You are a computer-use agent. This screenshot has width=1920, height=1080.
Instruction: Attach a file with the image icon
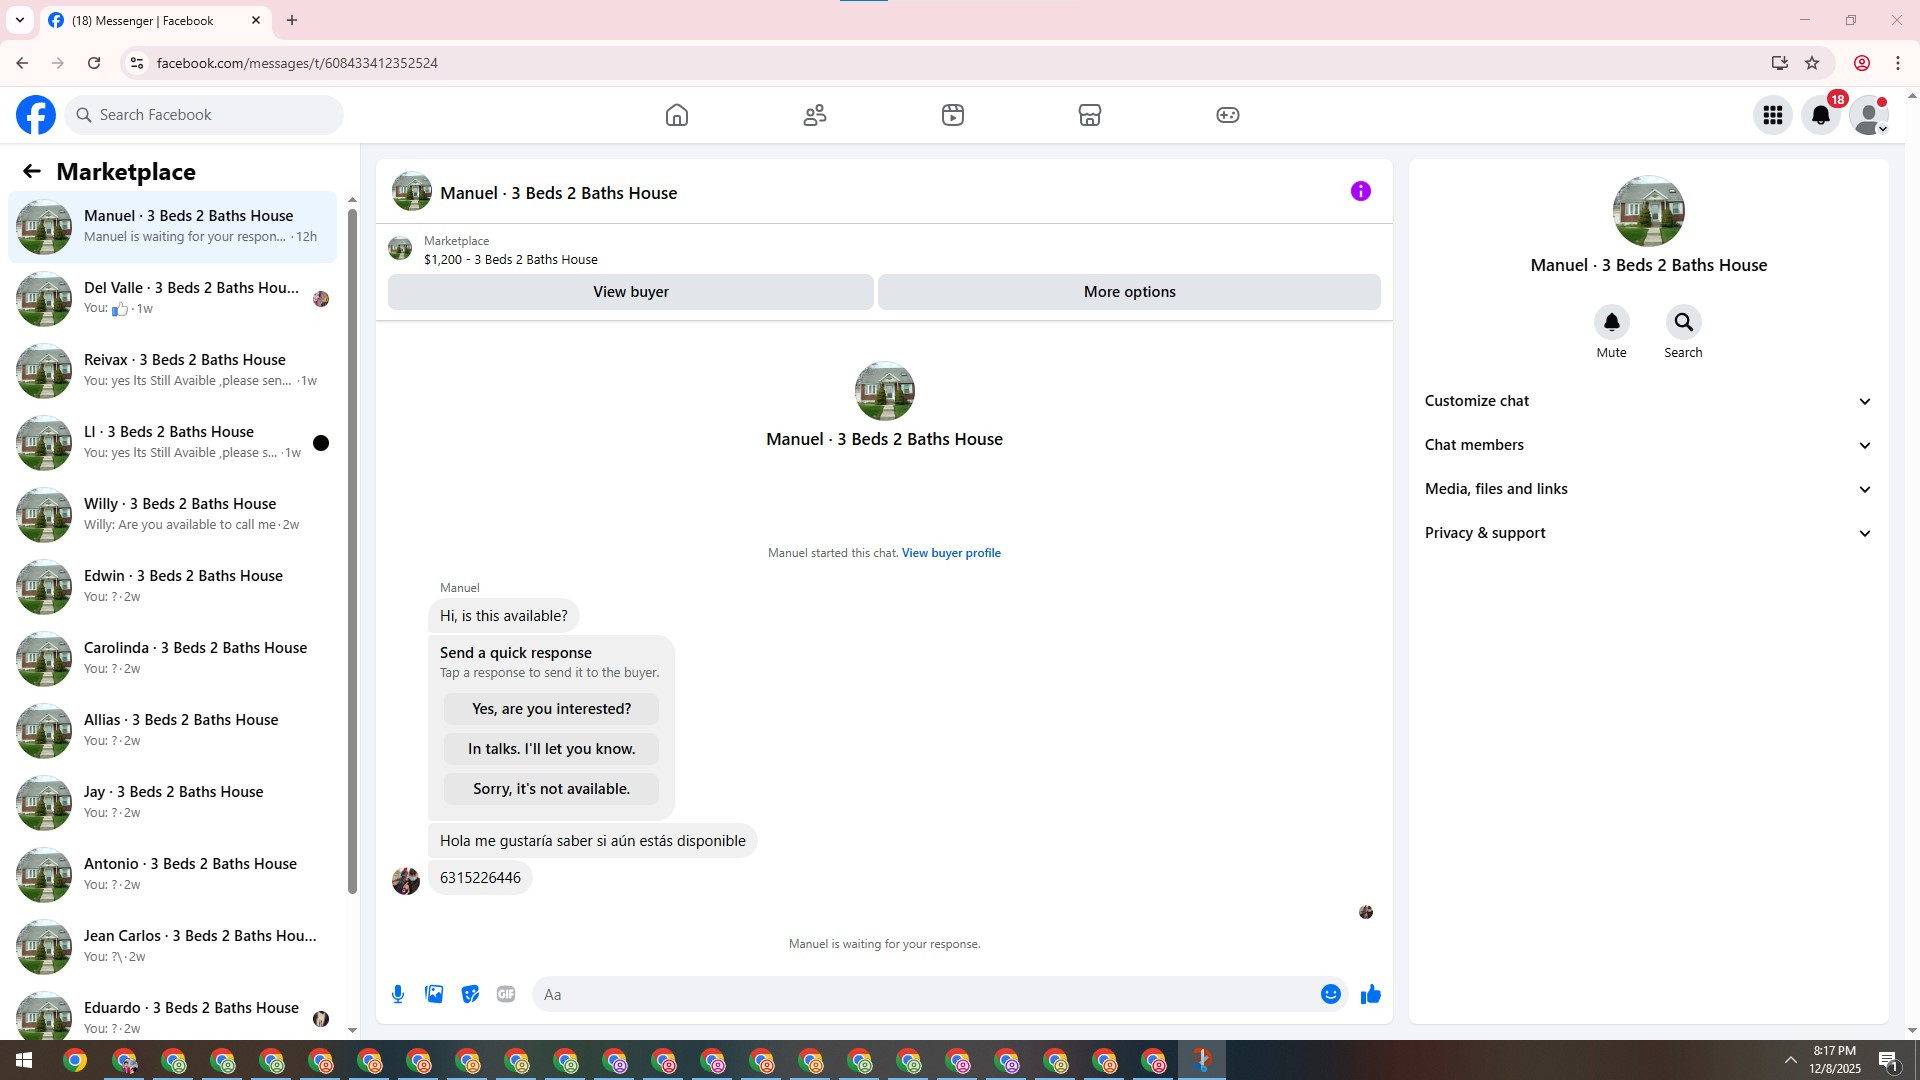(x=434, y=994)
